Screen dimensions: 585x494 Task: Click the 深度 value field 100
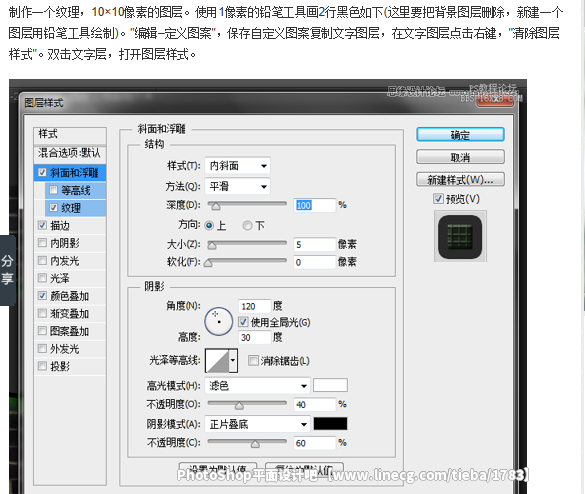click(314, 205)
